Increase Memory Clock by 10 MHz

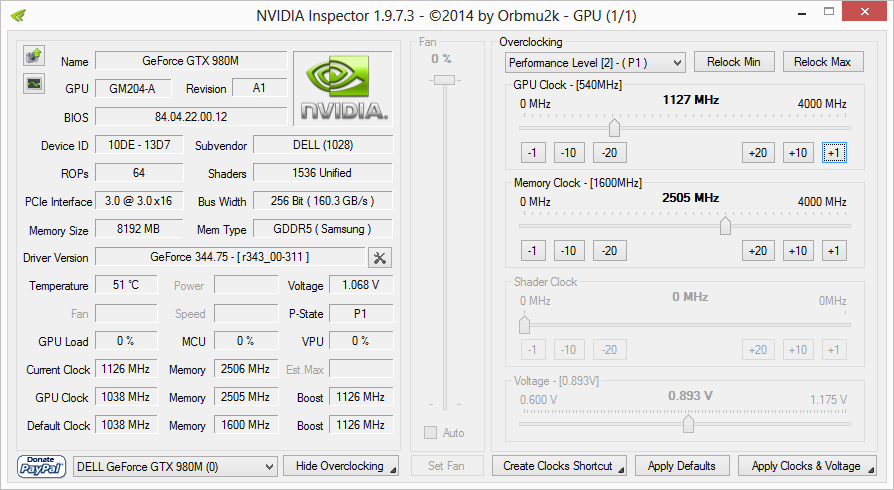click(x=798, y=251)
